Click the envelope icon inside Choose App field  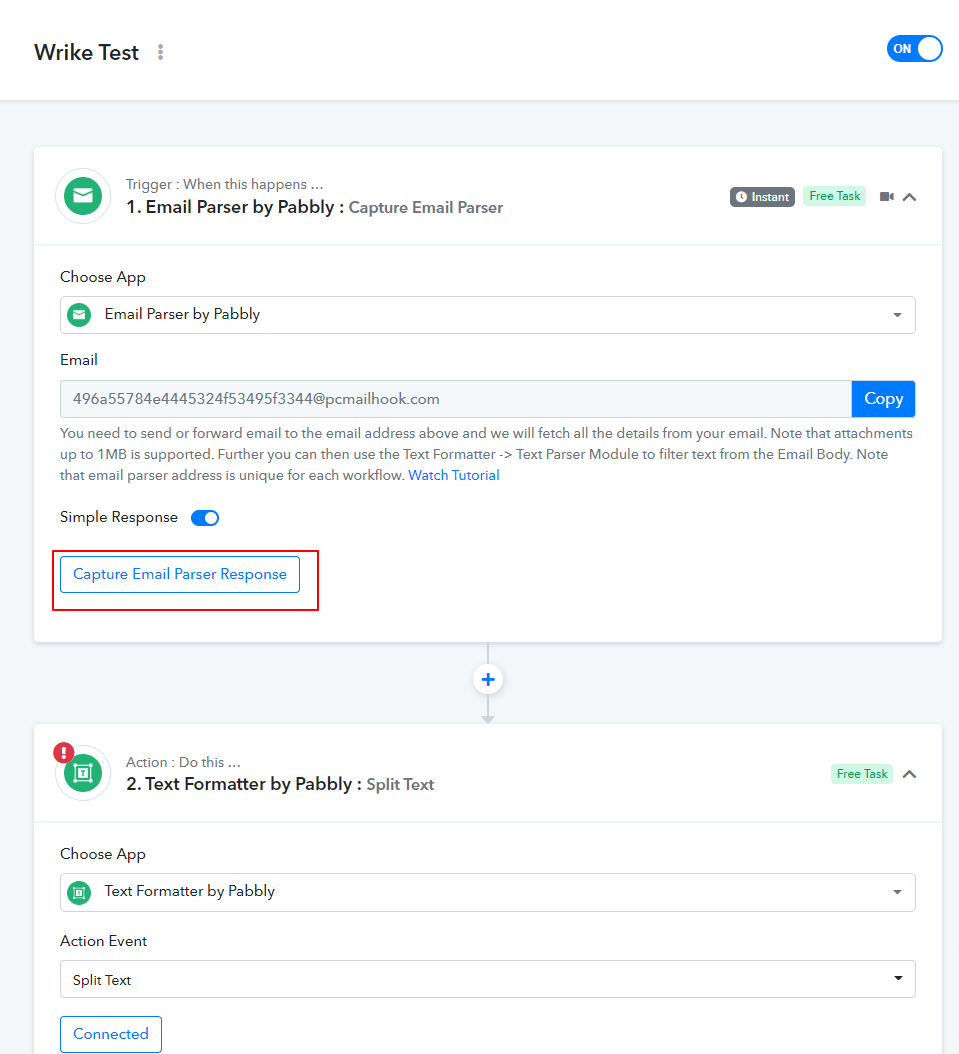(x=79, y=315)
